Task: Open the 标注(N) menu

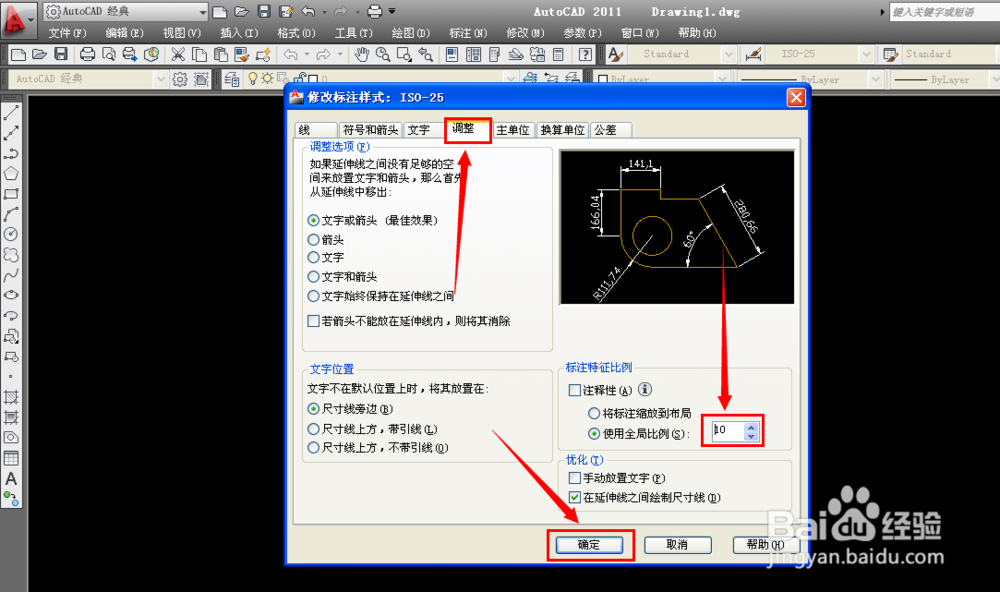Action: pyautogui.click(x=468, y=33)
